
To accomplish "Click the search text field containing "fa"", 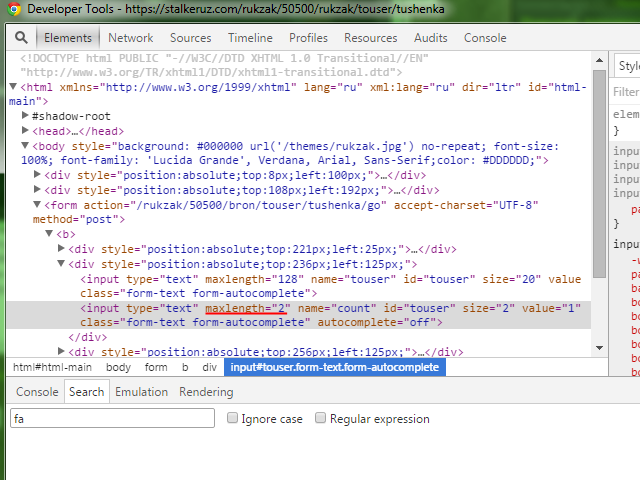I will click(110, 419).
